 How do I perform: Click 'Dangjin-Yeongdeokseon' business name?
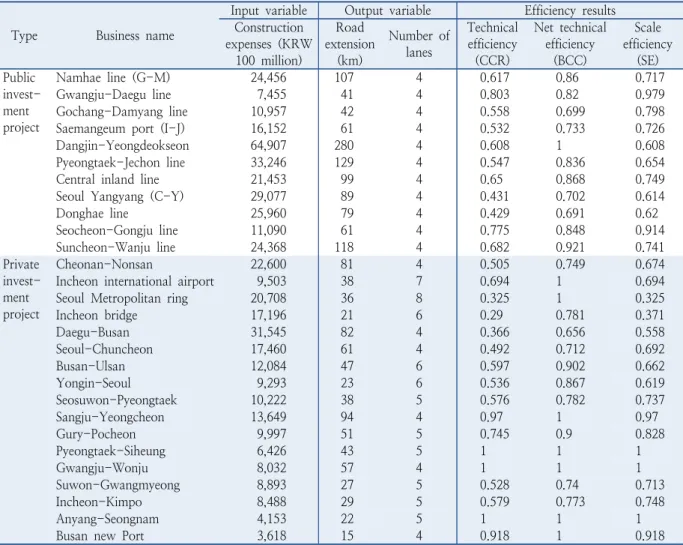click(x=122, y=146)
